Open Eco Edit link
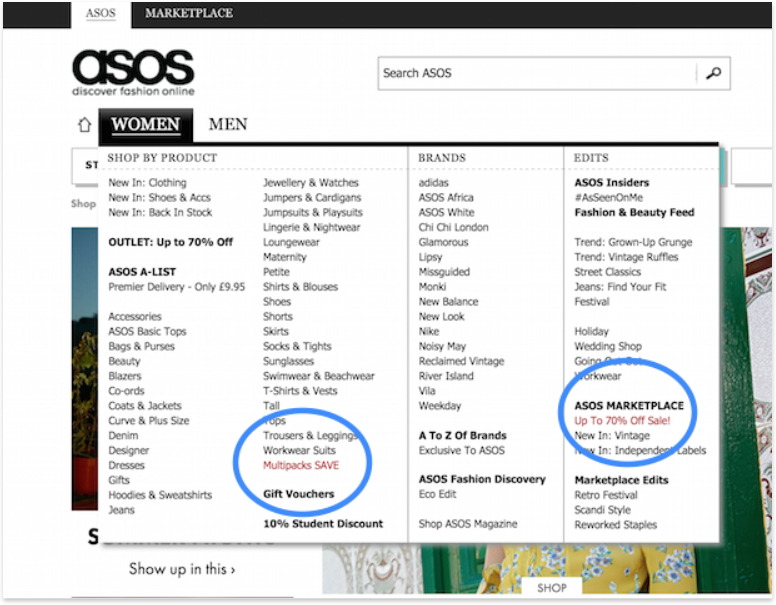 [437, 494]
